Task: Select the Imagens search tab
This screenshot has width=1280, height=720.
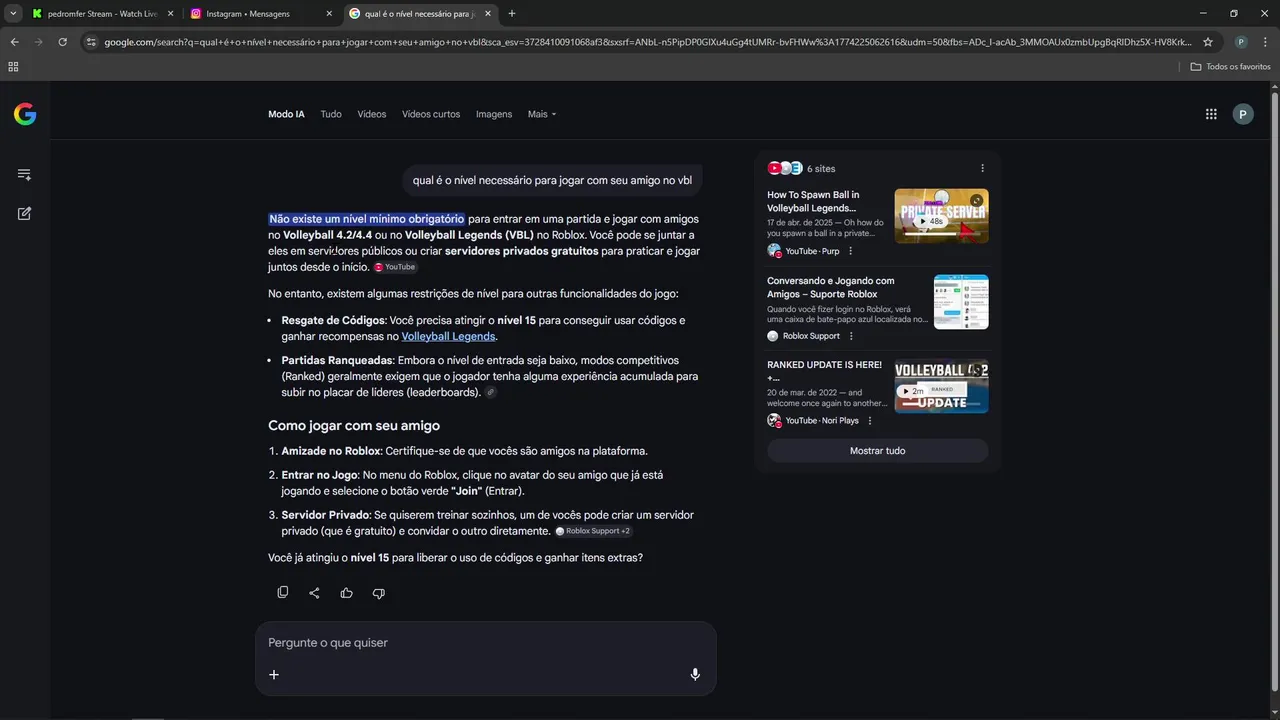Action: click(494, 114)
